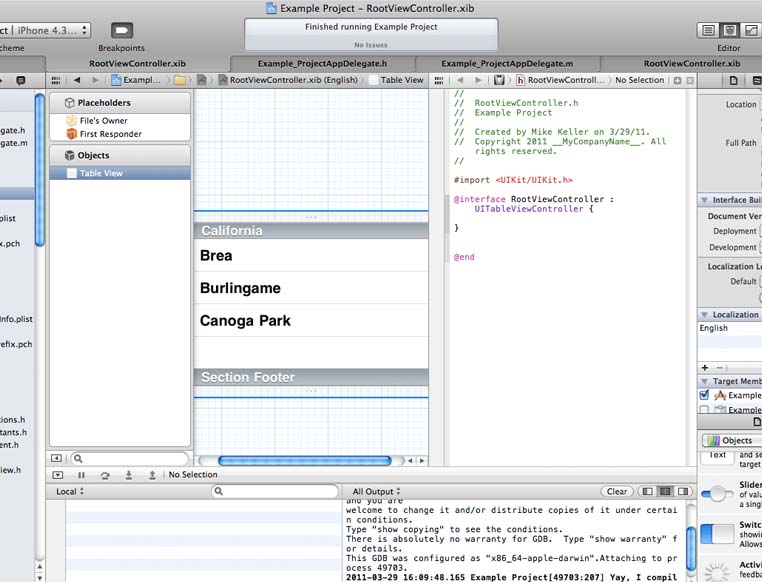This screenshot has width=762, height=582.
Task: Click the Section Footer bar in the table
Action: (311, 377)
